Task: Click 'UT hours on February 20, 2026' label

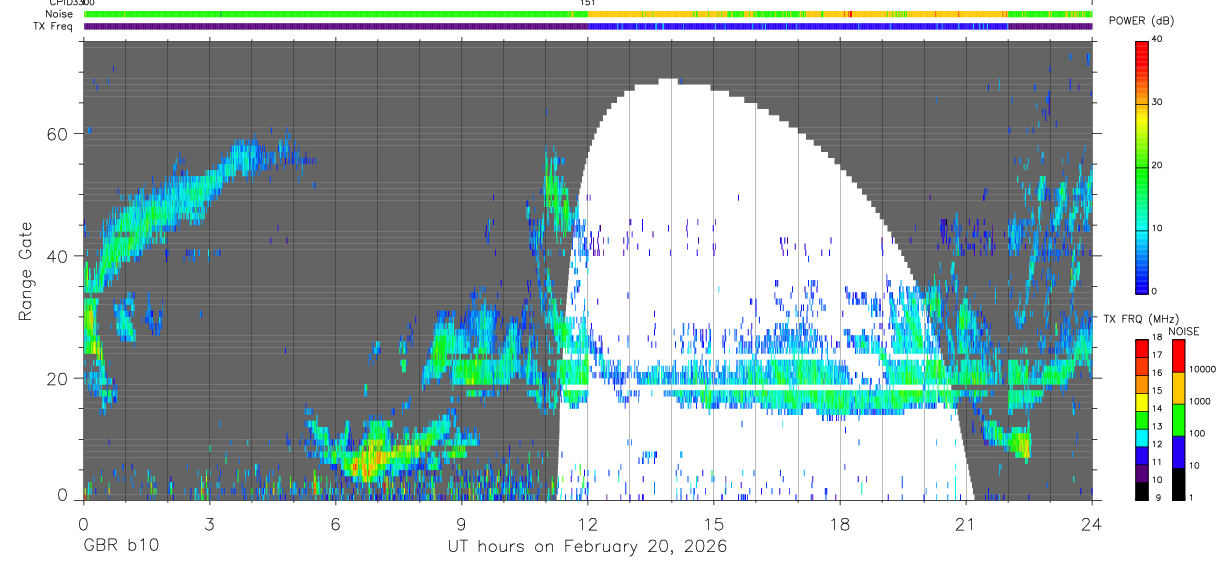Action: point(587,547)
